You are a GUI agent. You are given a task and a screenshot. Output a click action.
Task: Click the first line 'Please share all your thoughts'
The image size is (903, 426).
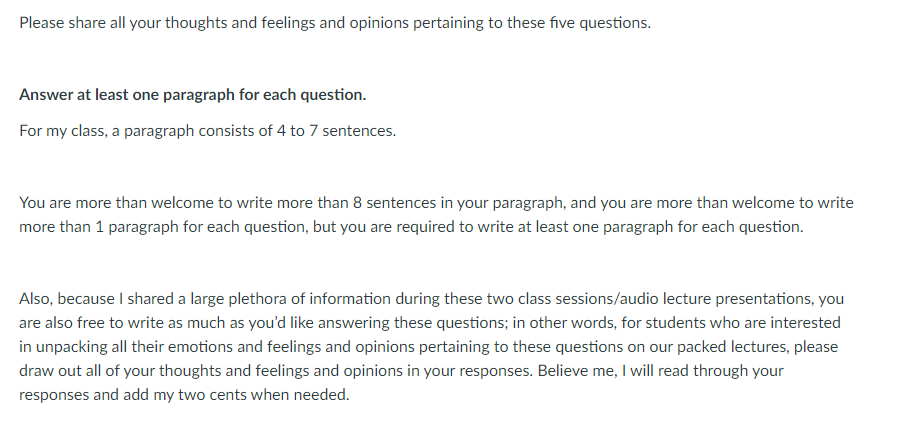pos(335,23)
